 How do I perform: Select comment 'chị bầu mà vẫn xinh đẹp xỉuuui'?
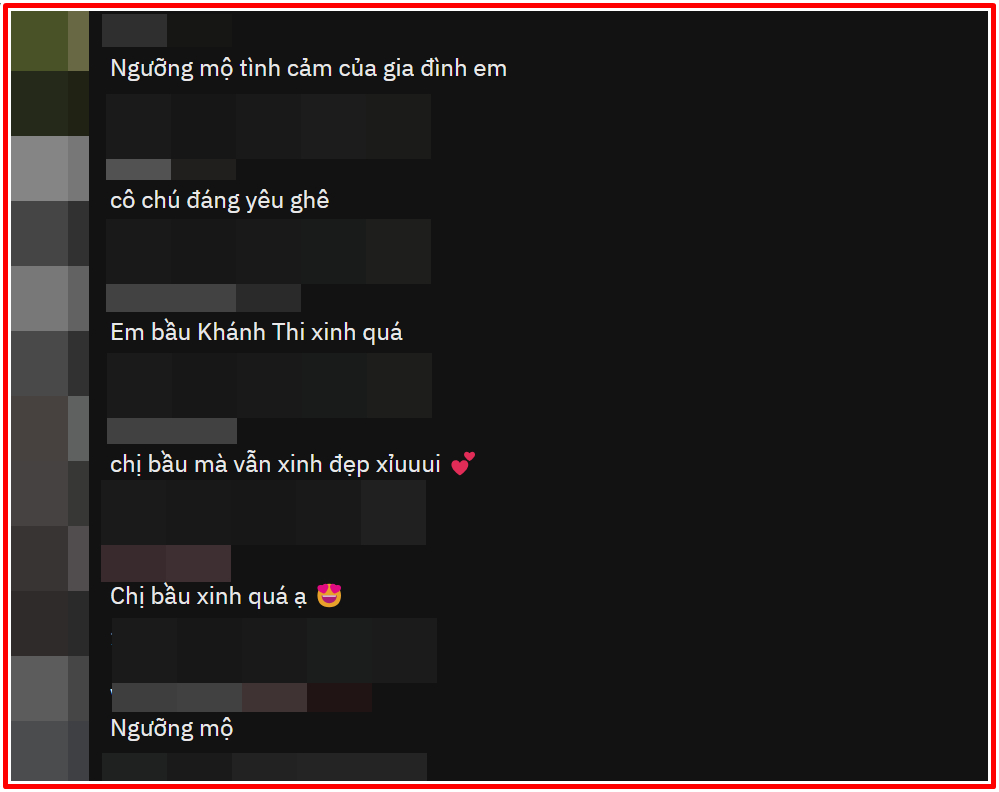coord(275,464)
